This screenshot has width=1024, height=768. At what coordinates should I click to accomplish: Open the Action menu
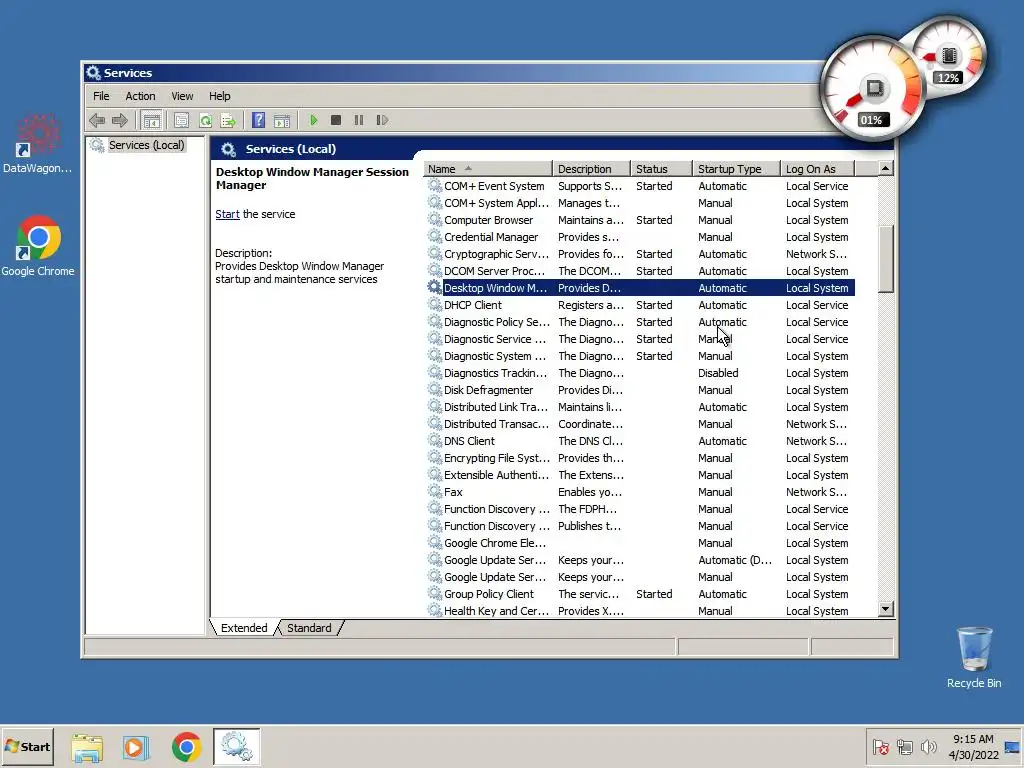(140, 96)
